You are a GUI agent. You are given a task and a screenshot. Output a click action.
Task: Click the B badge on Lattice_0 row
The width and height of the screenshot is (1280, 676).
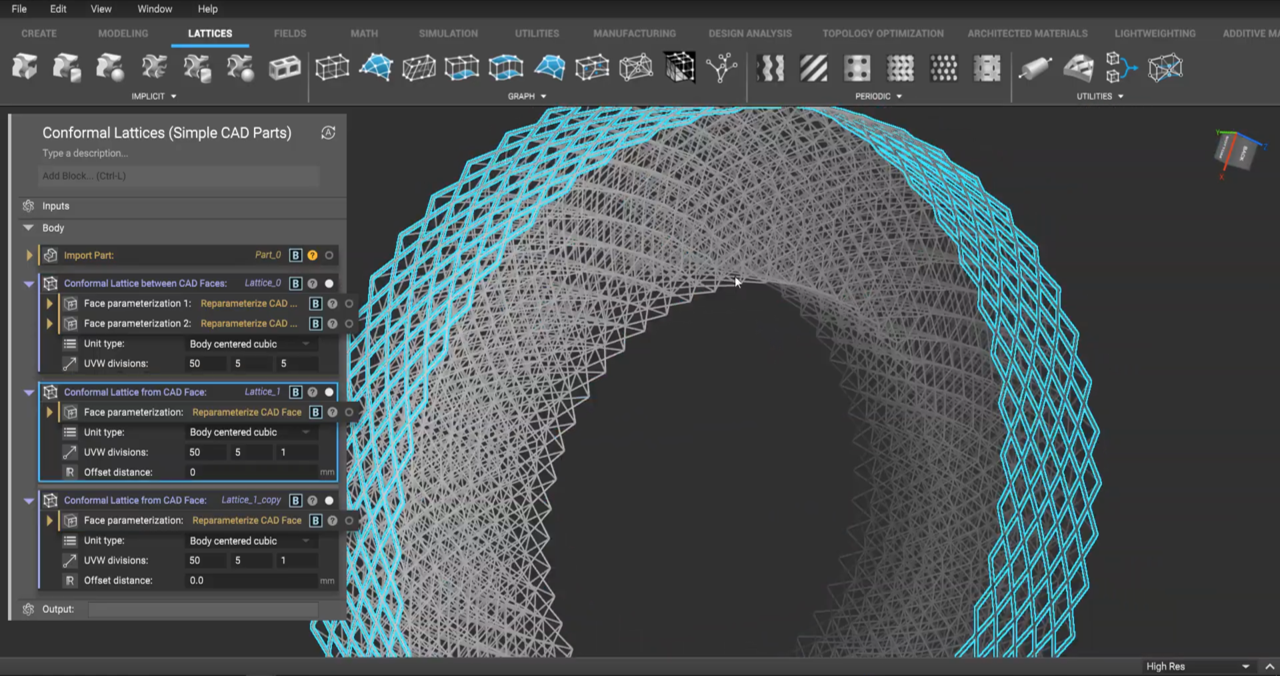tap(295, 283)
